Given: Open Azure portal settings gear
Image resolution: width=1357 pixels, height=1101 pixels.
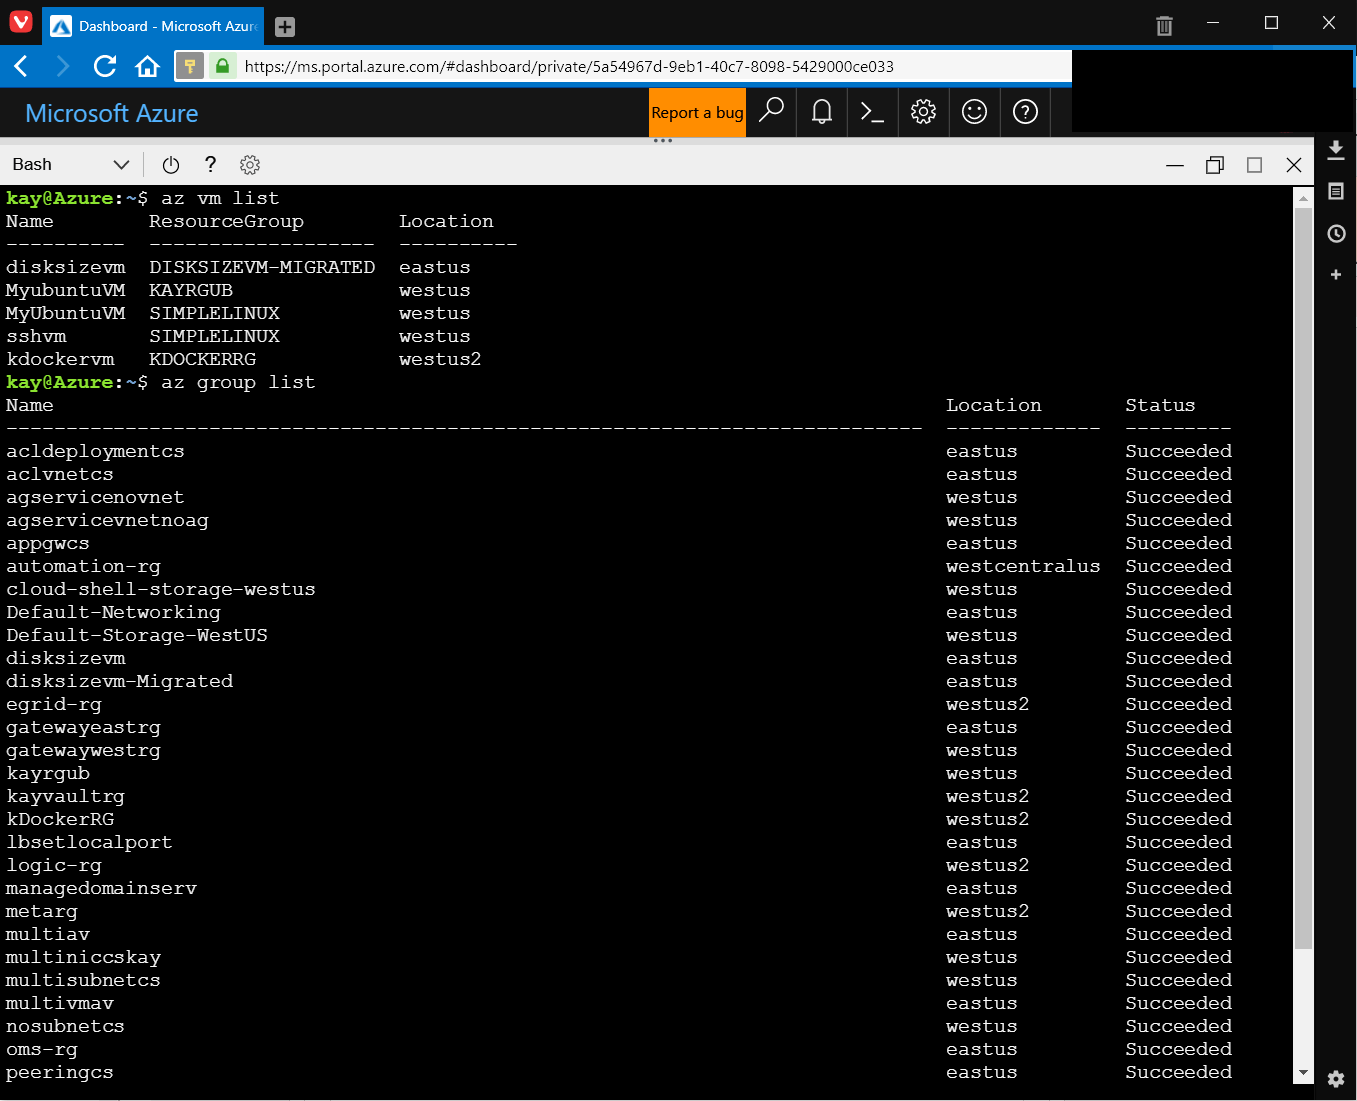Looking at the screenshot, I should pos(923,112).
